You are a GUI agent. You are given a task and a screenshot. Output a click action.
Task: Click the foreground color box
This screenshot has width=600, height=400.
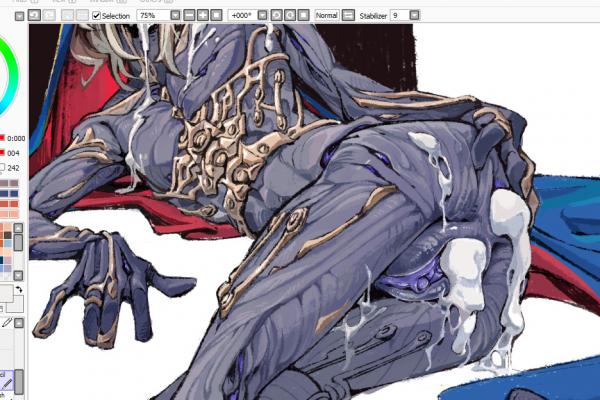pyautogui.click(x=6, y=293)
